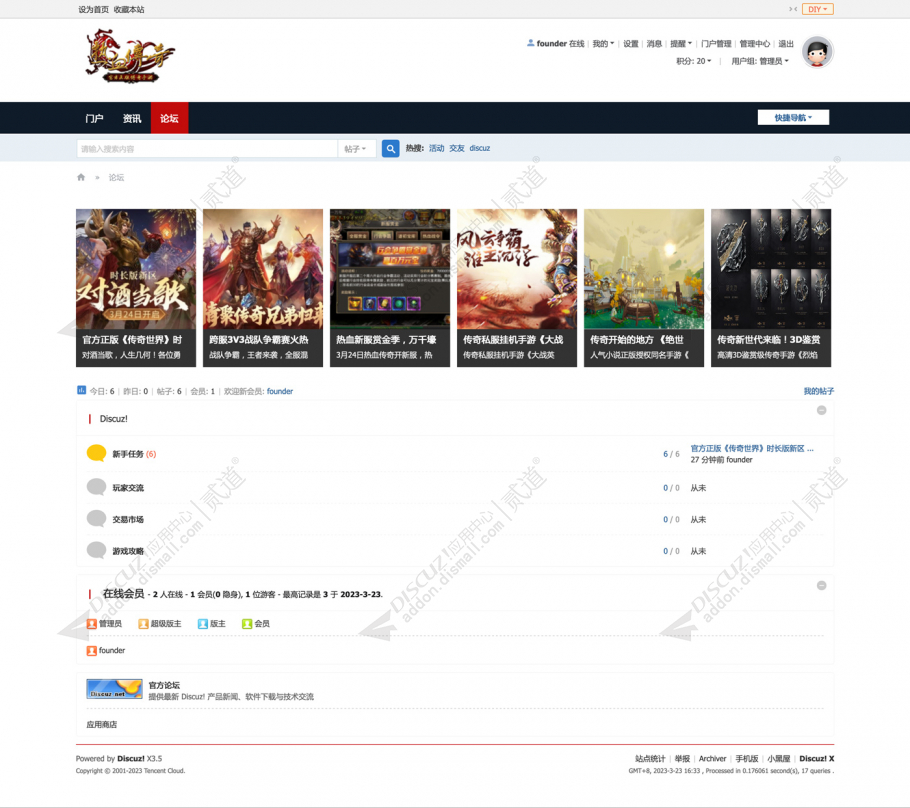The height and width of the screenshot is (808, 910).
Task: Click the 交友 hot search link
Action: (457, 148)
